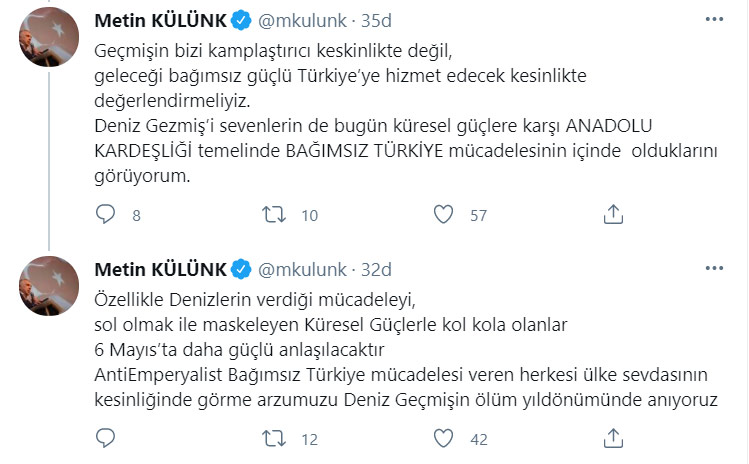Open more options menu on second tweet
Viewport: 749px width, 464px height.
[x=715, y=269]
